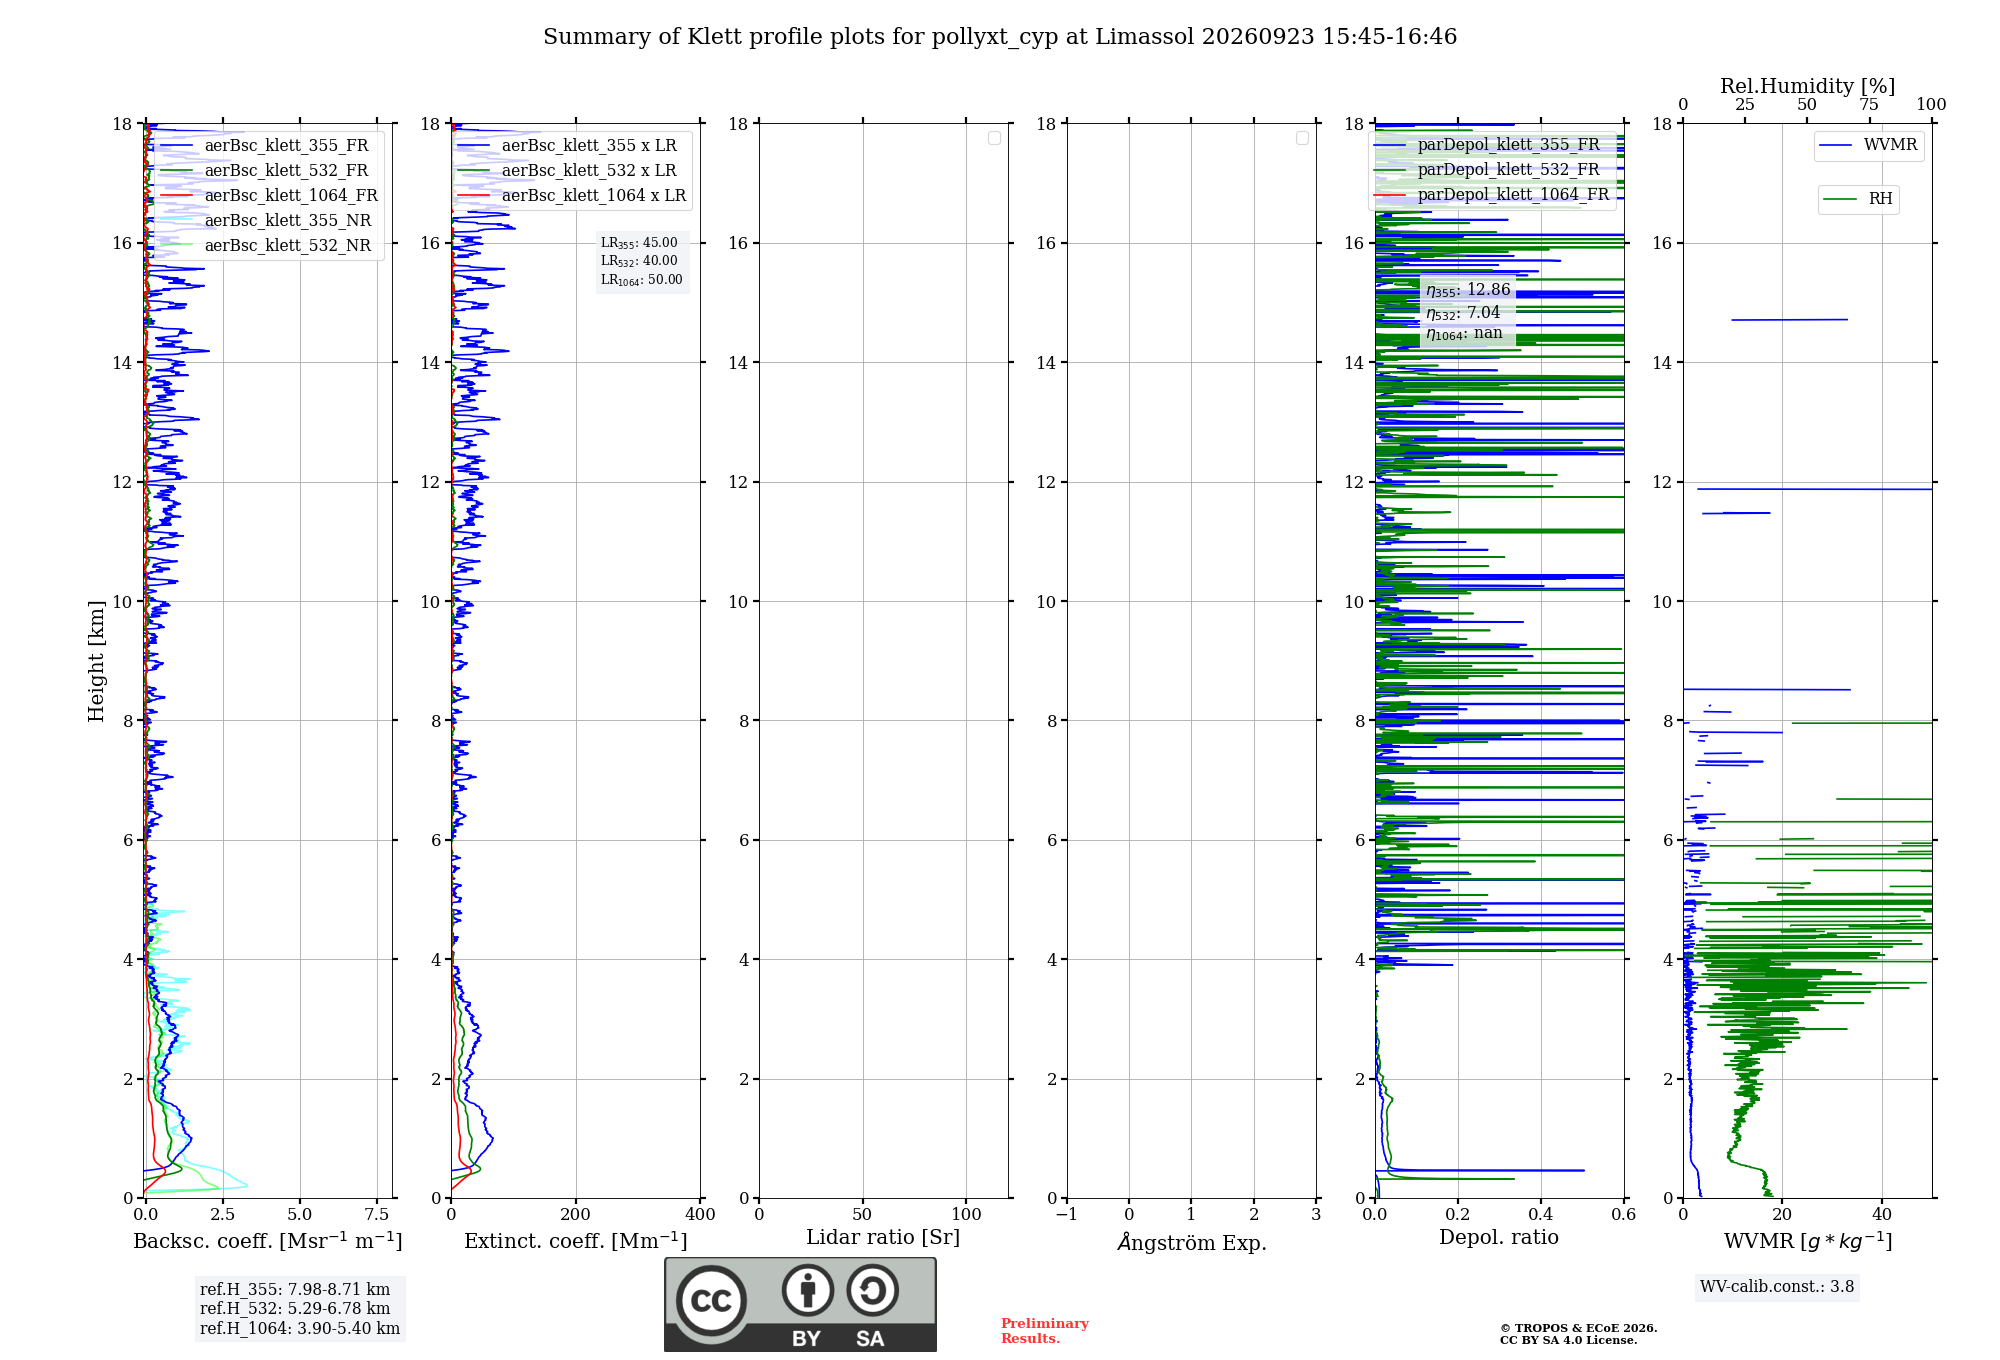Click the WVMR [g*kg⁻¹] axis label
Viewport: 2000px width, 1360px height.
1808,1241
